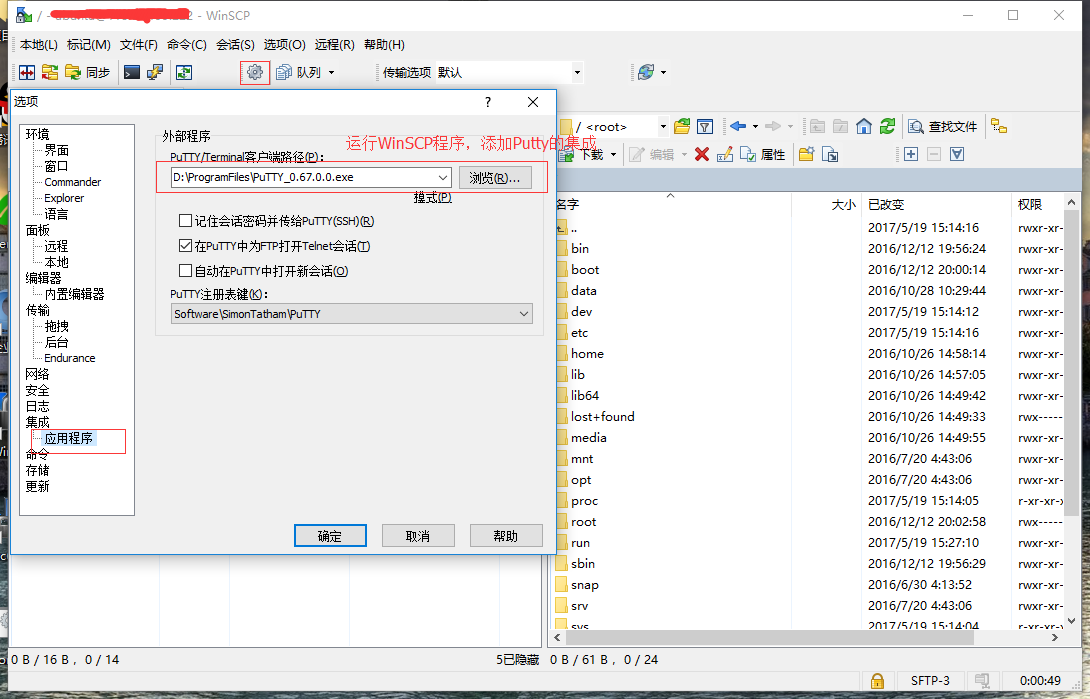
Task: Select 网络 in the options tree
Action: point(38,375)
